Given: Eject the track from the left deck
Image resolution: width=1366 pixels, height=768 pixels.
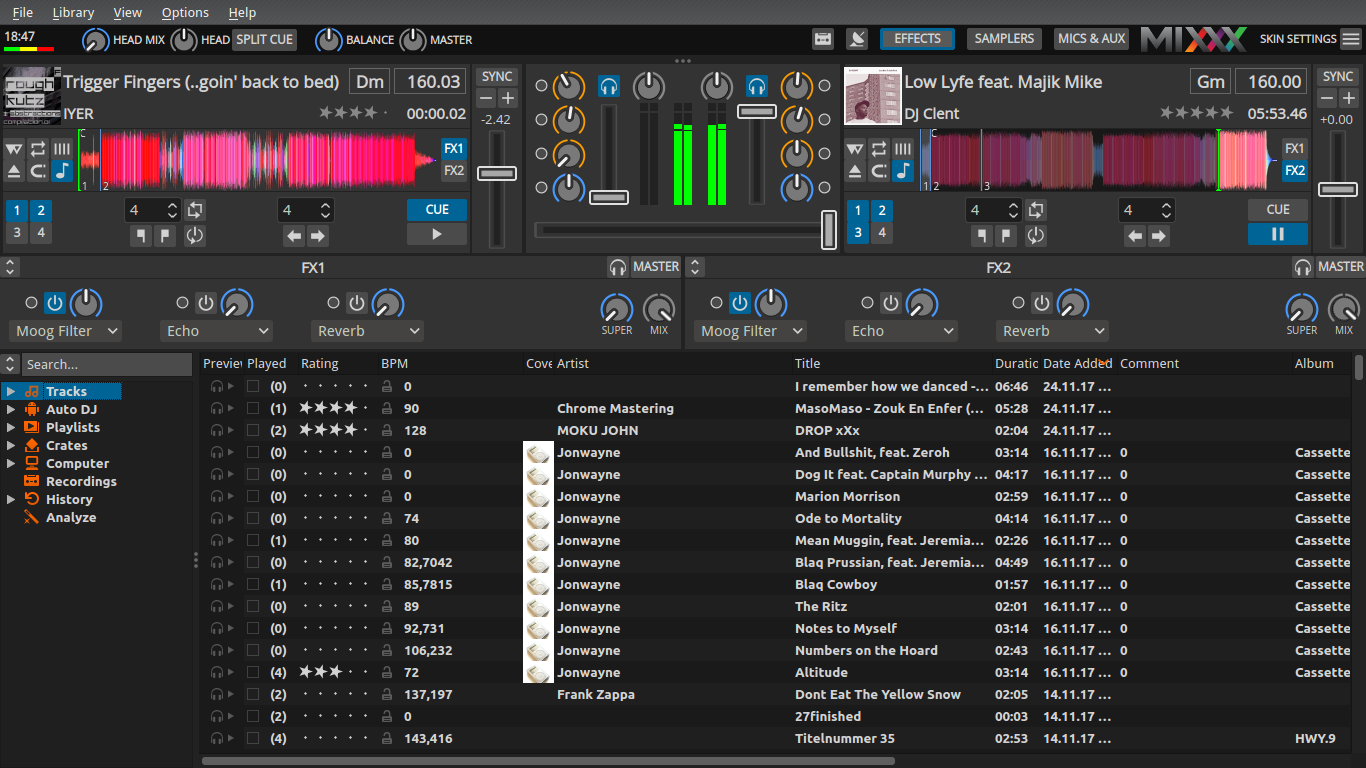Looking at the screenshot, I should click(x=14, y=171).
